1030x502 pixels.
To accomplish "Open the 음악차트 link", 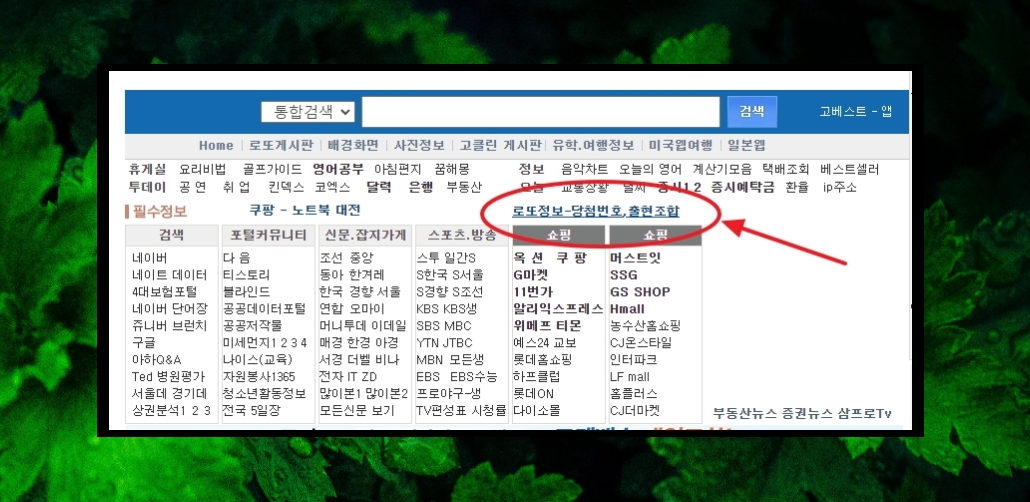I will (585, 170).
